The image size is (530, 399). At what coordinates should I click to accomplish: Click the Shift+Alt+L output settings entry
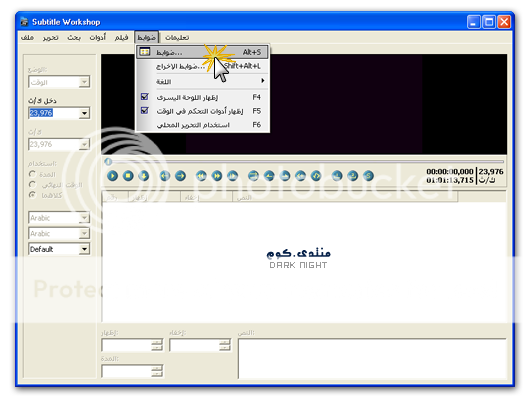click(x=202, y=66)
